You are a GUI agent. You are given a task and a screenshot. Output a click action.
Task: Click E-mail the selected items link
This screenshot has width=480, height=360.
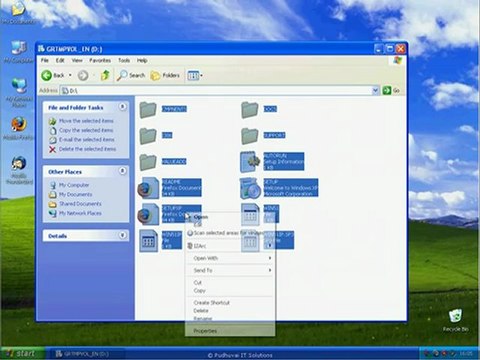[x=87, y=139]
